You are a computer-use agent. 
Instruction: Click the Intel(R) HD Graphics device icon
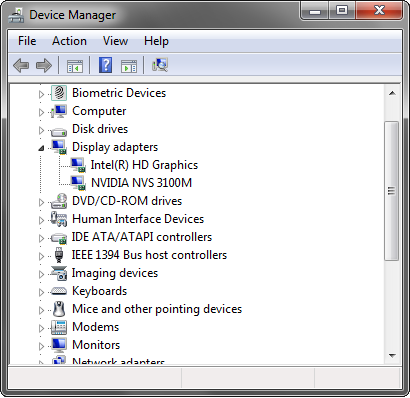[x=78, y=165]
